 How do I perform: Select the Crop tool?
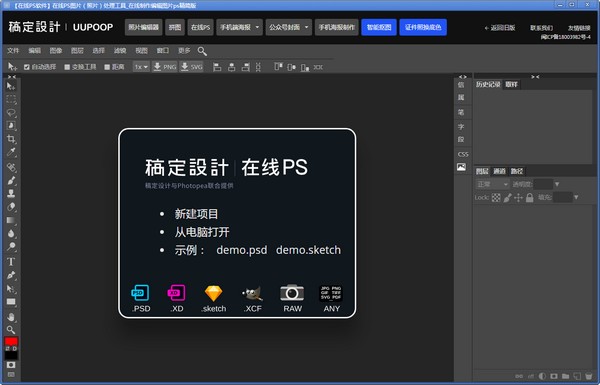coord(11,139)
